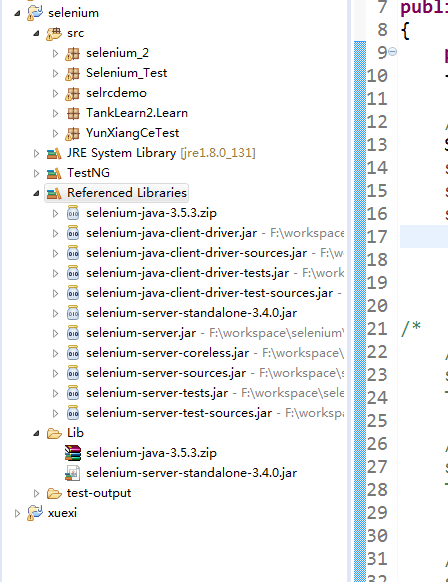Viewport: 448px width, 582px height.
Task: Expand the selenium_2 package
Action: pyautogui.click(x=55, y=53)
